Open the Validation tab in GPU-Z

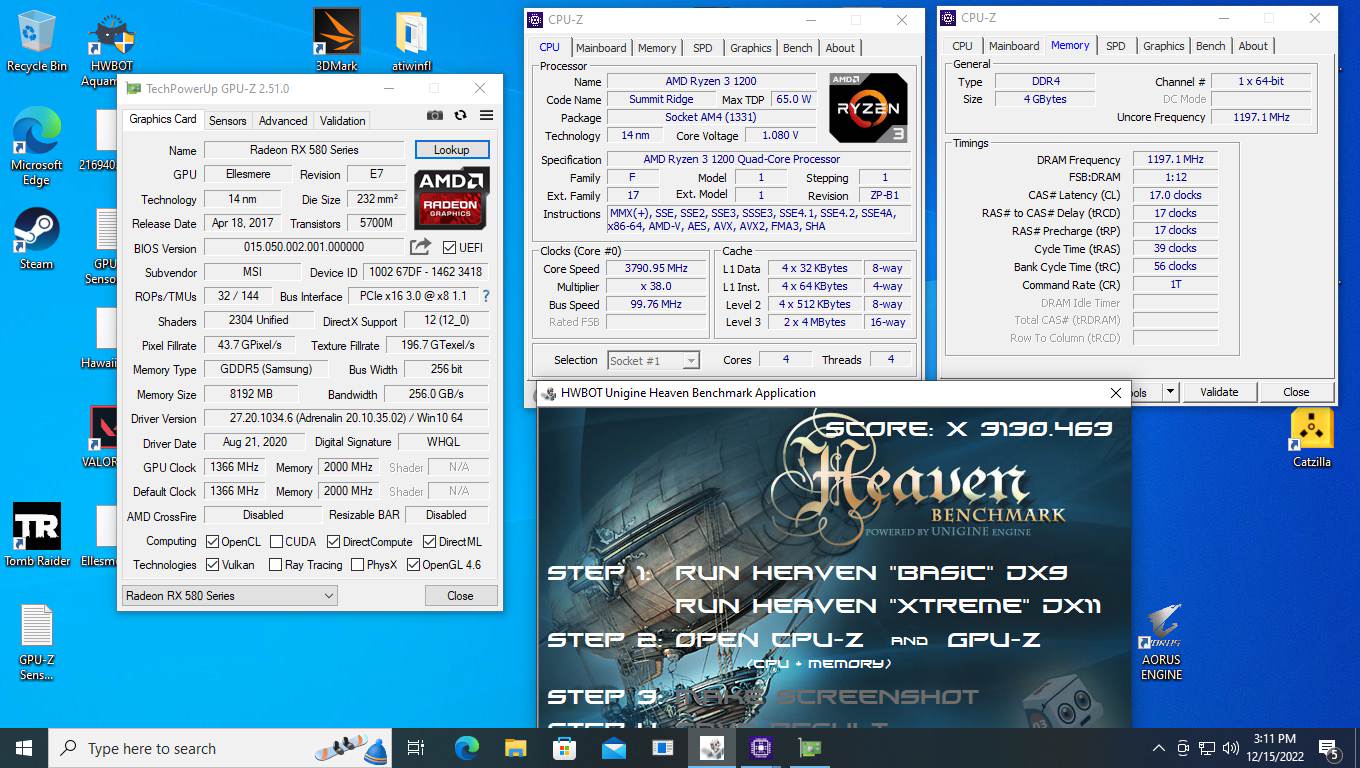(x=342, y=120)
